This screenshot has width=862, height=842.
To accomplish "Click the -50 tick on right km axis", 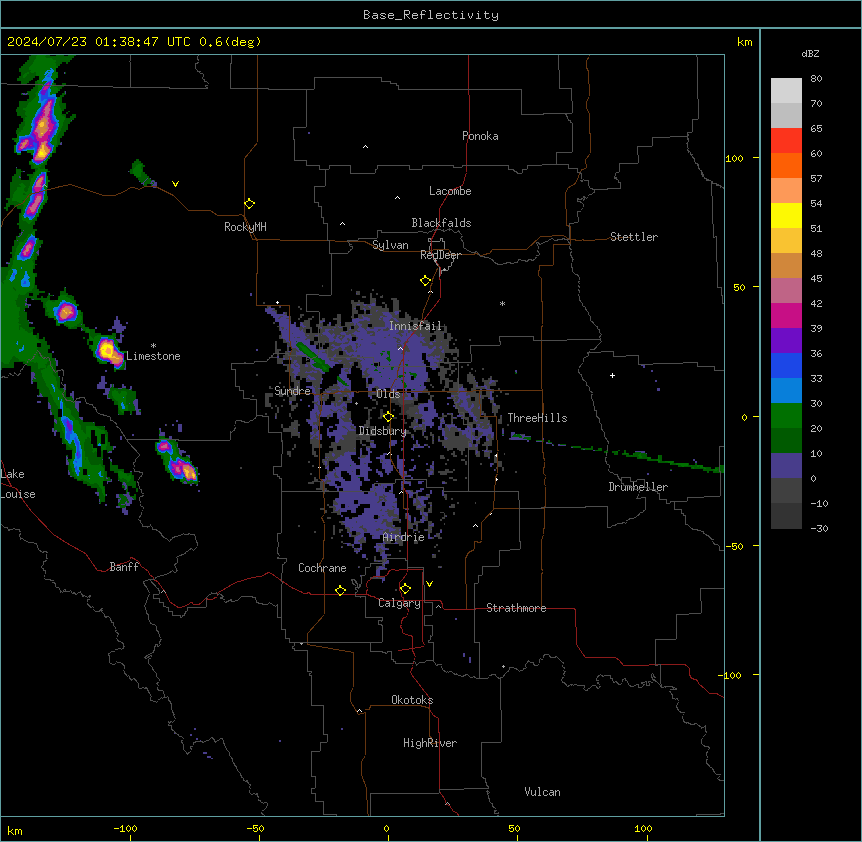I will pos(734,546).
